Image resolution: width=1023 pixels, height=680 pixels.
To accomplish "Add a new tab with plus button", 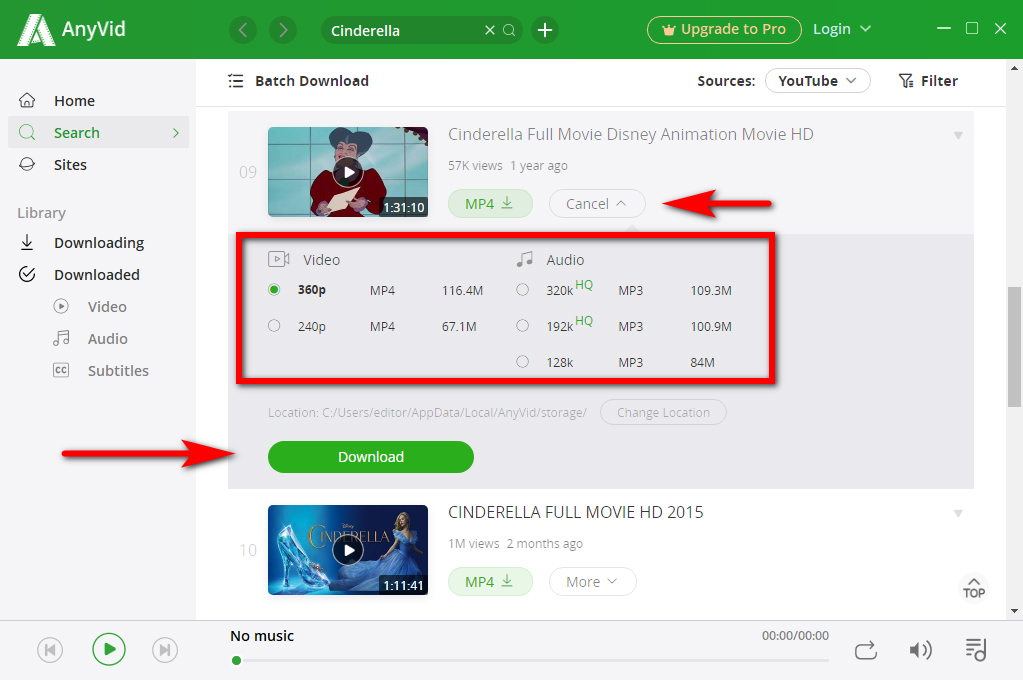I will click(545, 30).
